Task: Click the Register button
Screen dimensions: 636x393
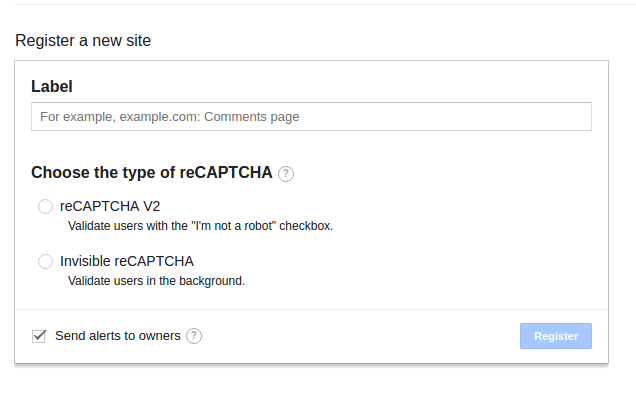Action: pyautogui.click(x=556, y=336)
